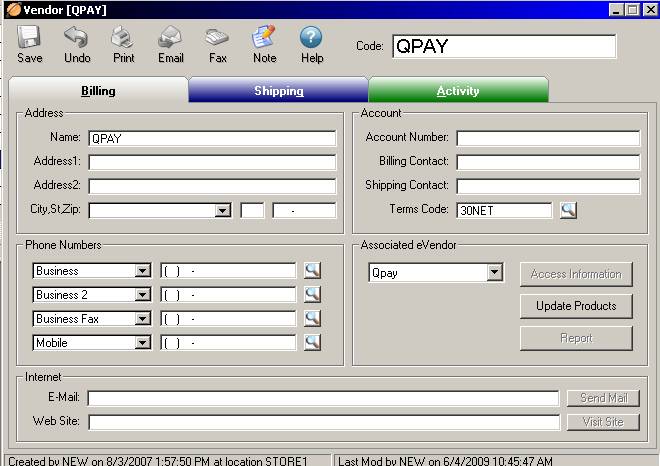Click the 'Last Mod by NEW' status text
Image resolution: width=660 pixels, height=466 pixels.
(x=445, y=461)
